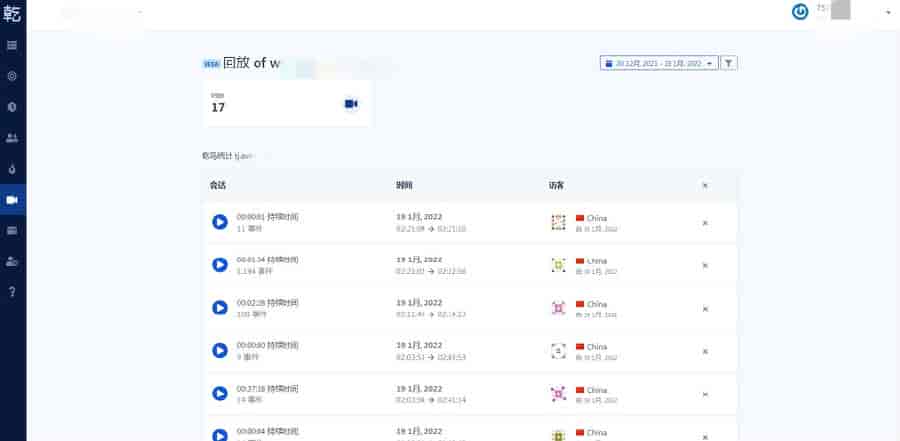The image size is (900, 441).
Task: Play the 00:00:01 duration session recording
Action: pyautogui.click(x=220, y=222)
